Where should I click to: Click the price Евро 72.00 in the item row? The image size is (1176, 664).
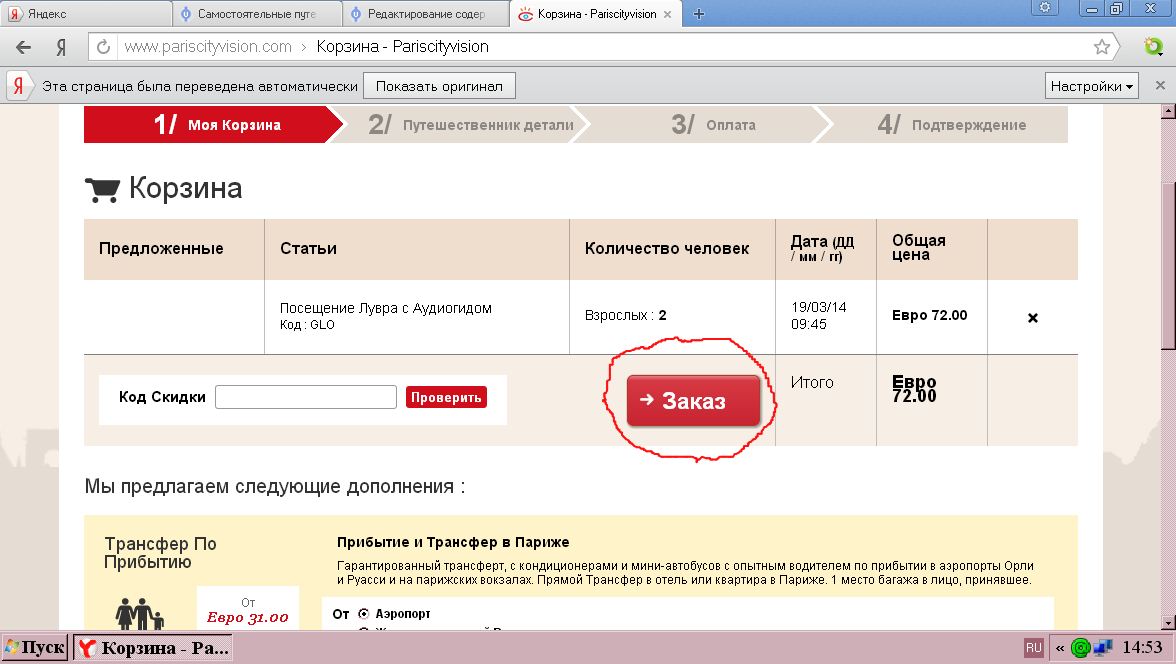pos(929,316)
